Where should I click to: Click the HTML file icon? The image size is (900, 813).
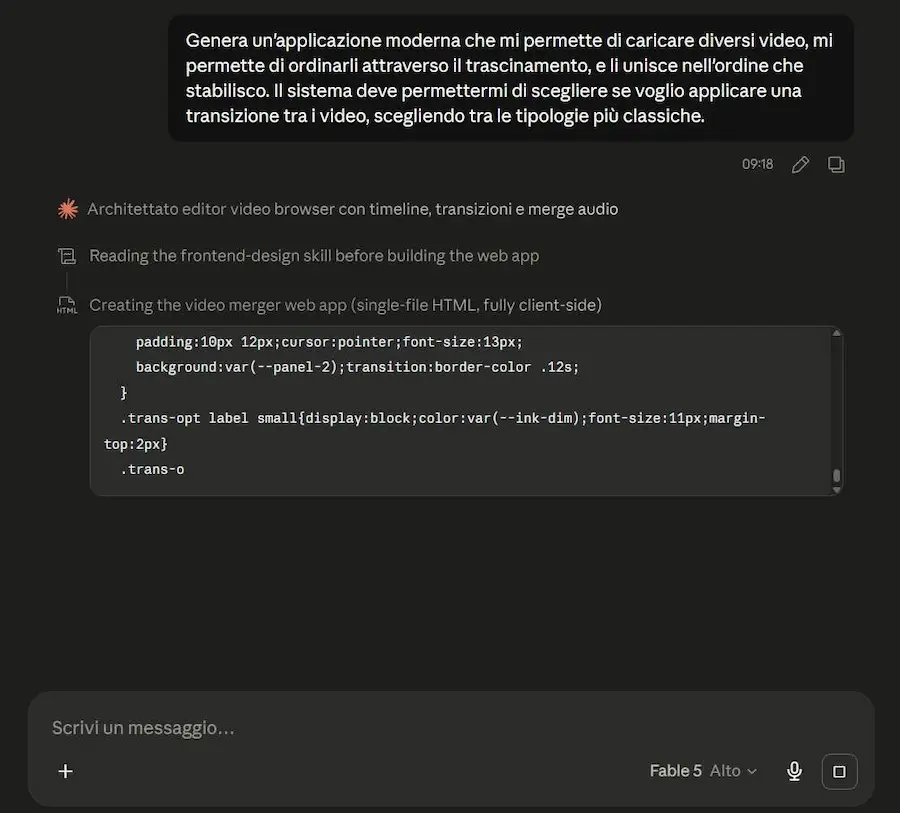(x=67, y=305)
